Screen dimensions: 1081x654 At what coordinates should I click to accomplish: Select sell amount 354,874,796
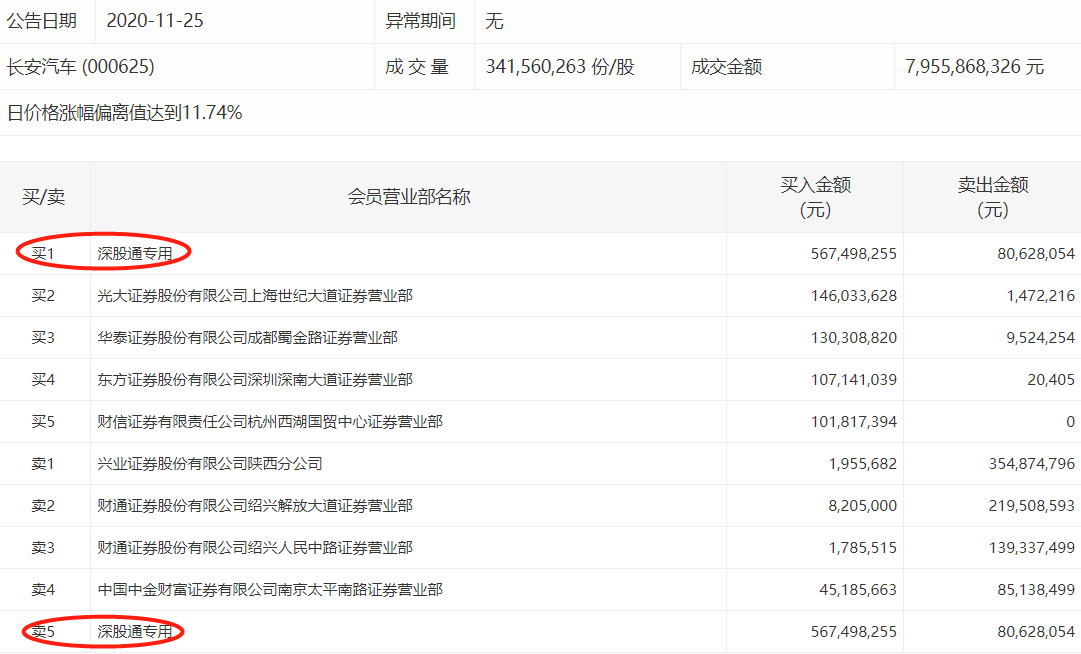(x=1031, y=464)
